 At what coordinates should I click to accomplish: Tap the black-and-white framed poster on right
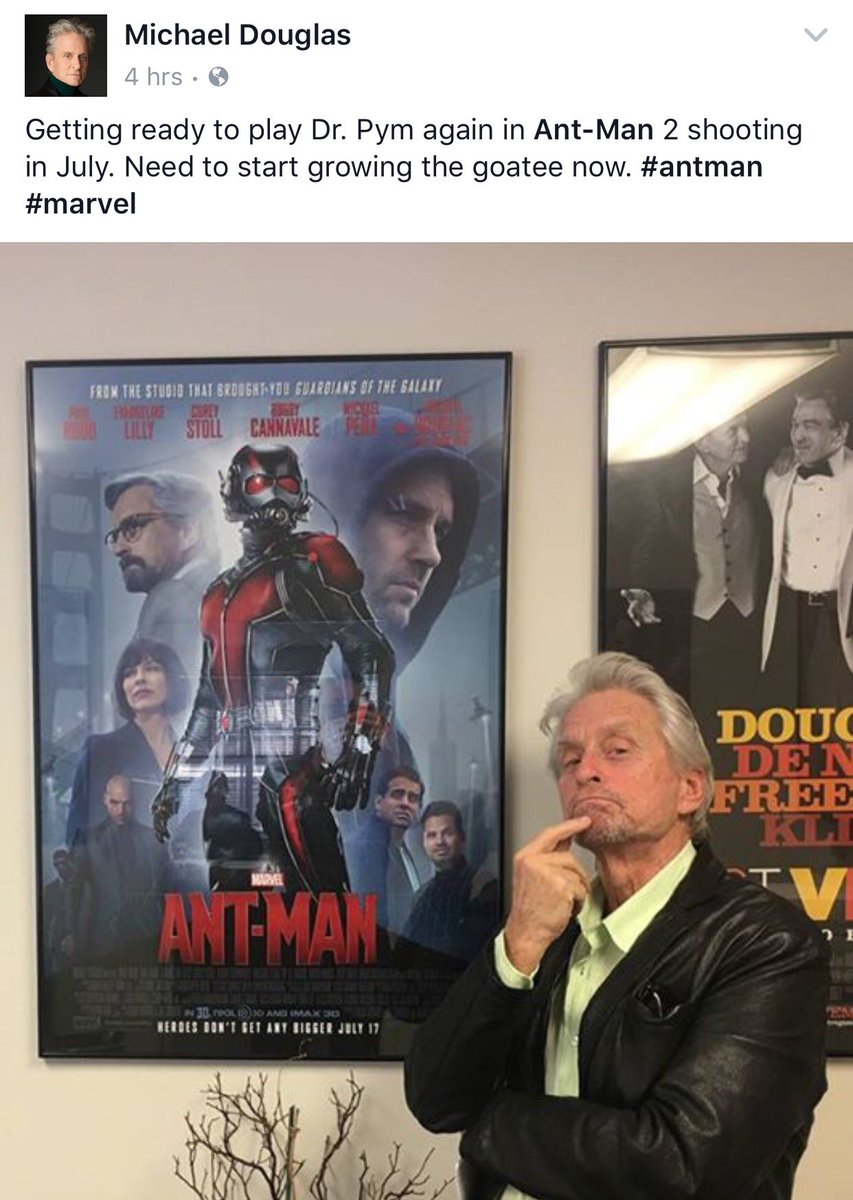tap(727, 690)
